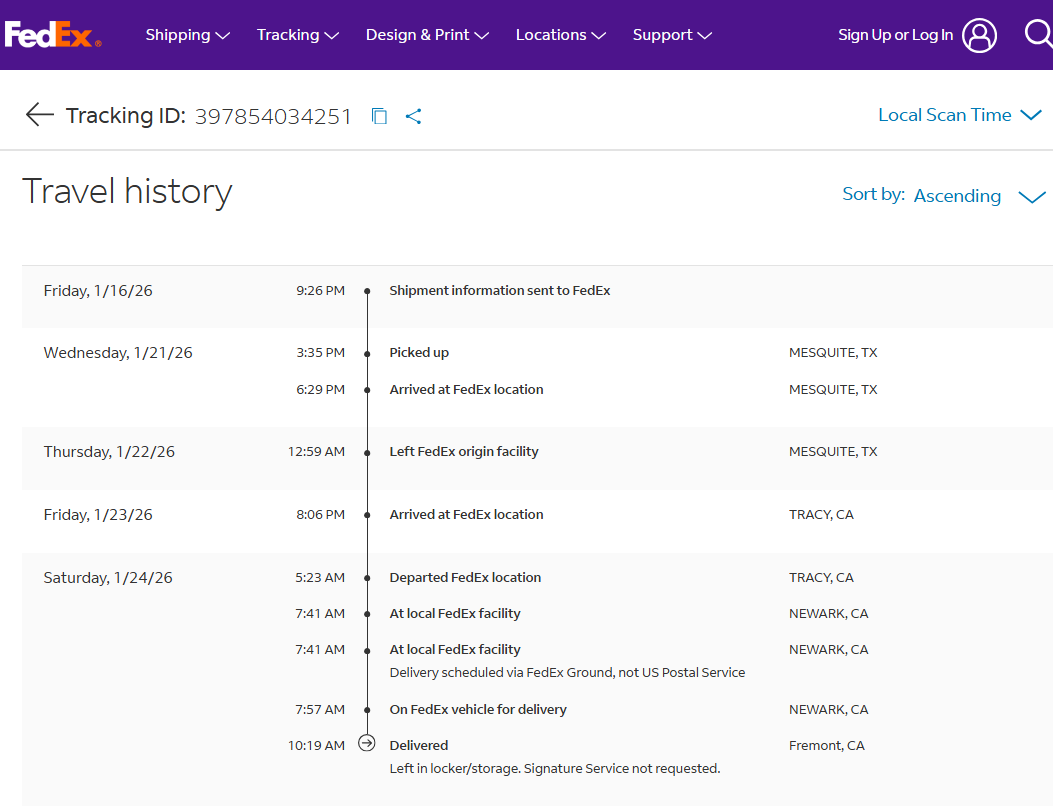This screenshot has width=1053, height=806.
Task: Click the date Saturday, 1/24/26
Action: tap(108, 578)
